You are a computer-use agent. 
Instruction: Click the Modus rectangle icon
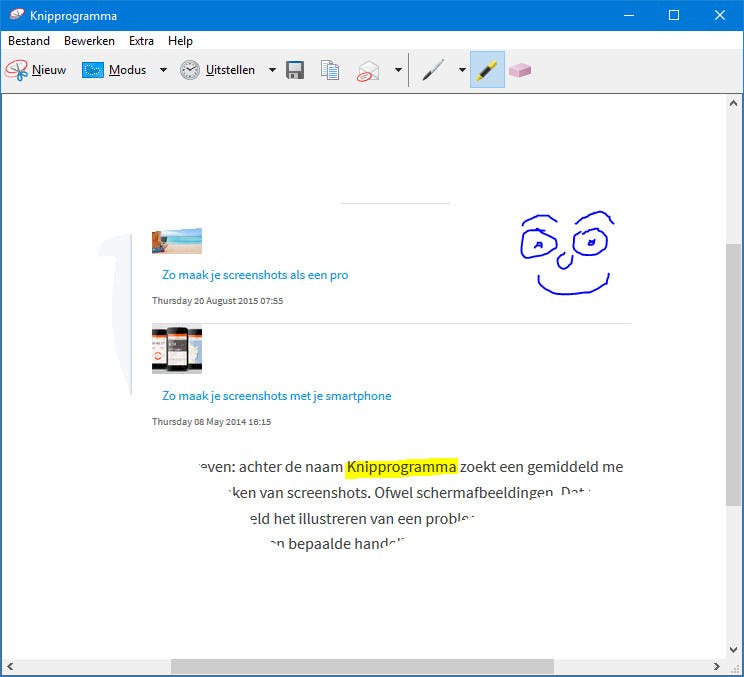93,70
